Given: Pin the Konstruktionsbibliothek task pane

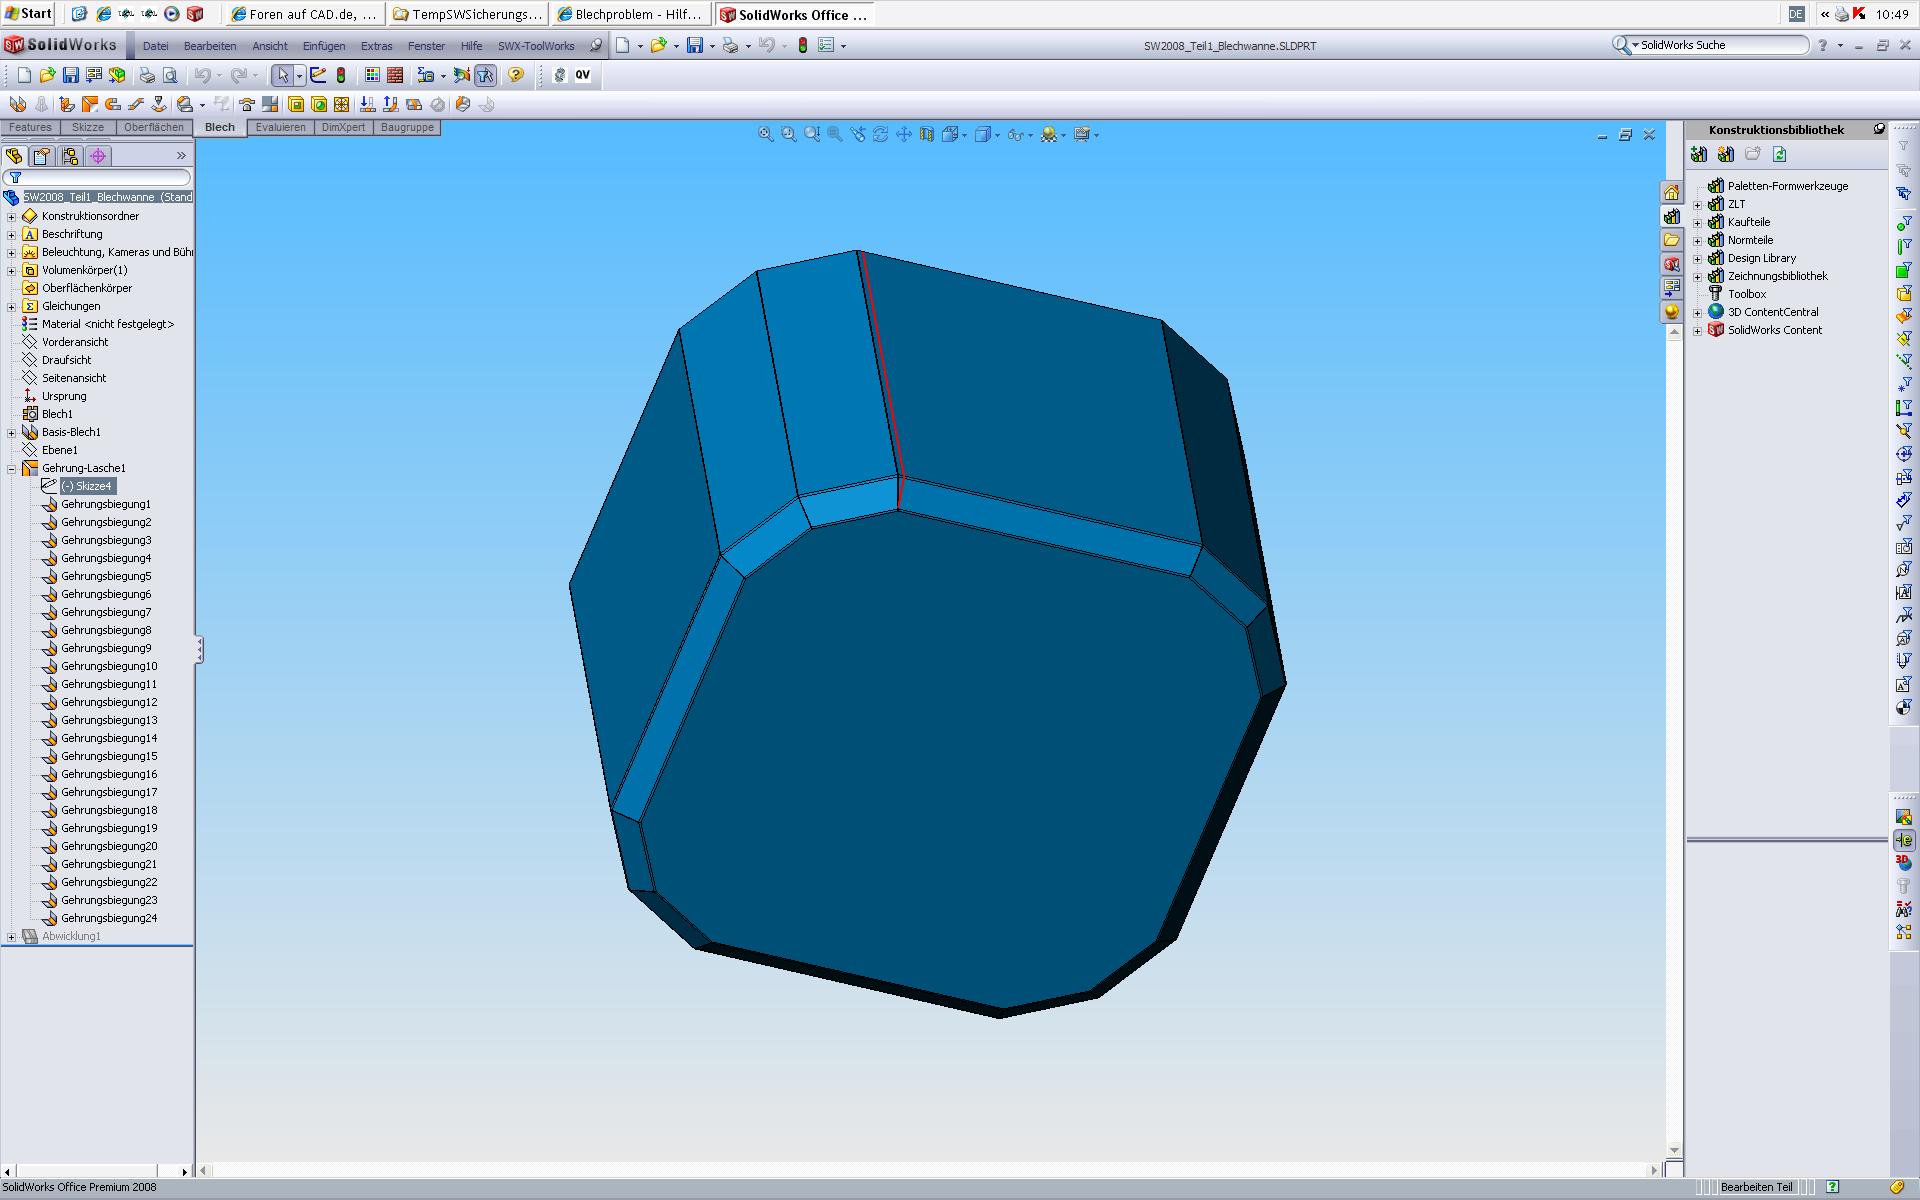Looking at the screenshot, I should pyautogui.click(x=1879, y=129).
